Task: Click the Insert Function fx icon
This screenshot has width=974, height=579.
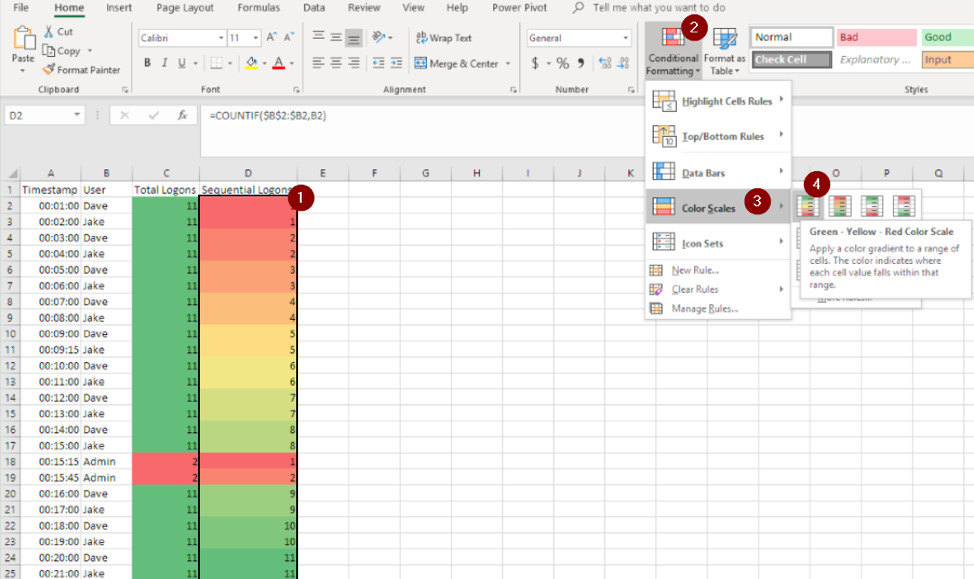Action: [x=182, y=115]
